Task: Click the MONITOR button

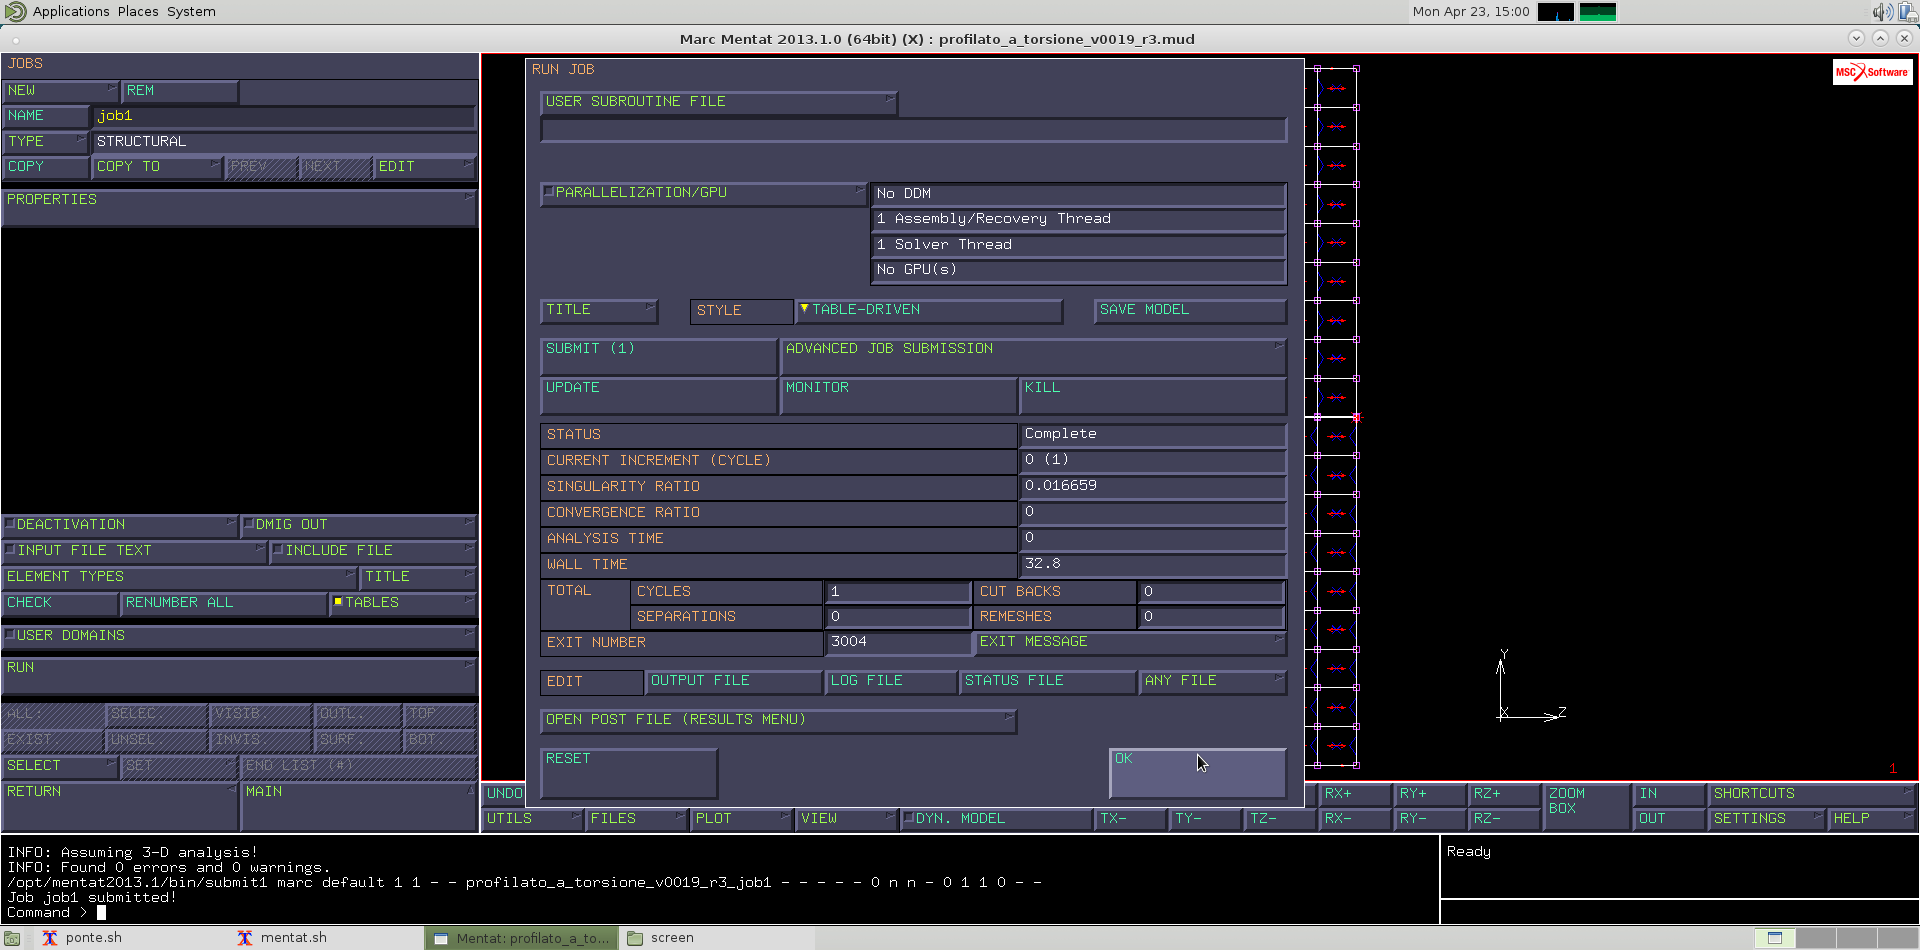Action: (898, 395)
